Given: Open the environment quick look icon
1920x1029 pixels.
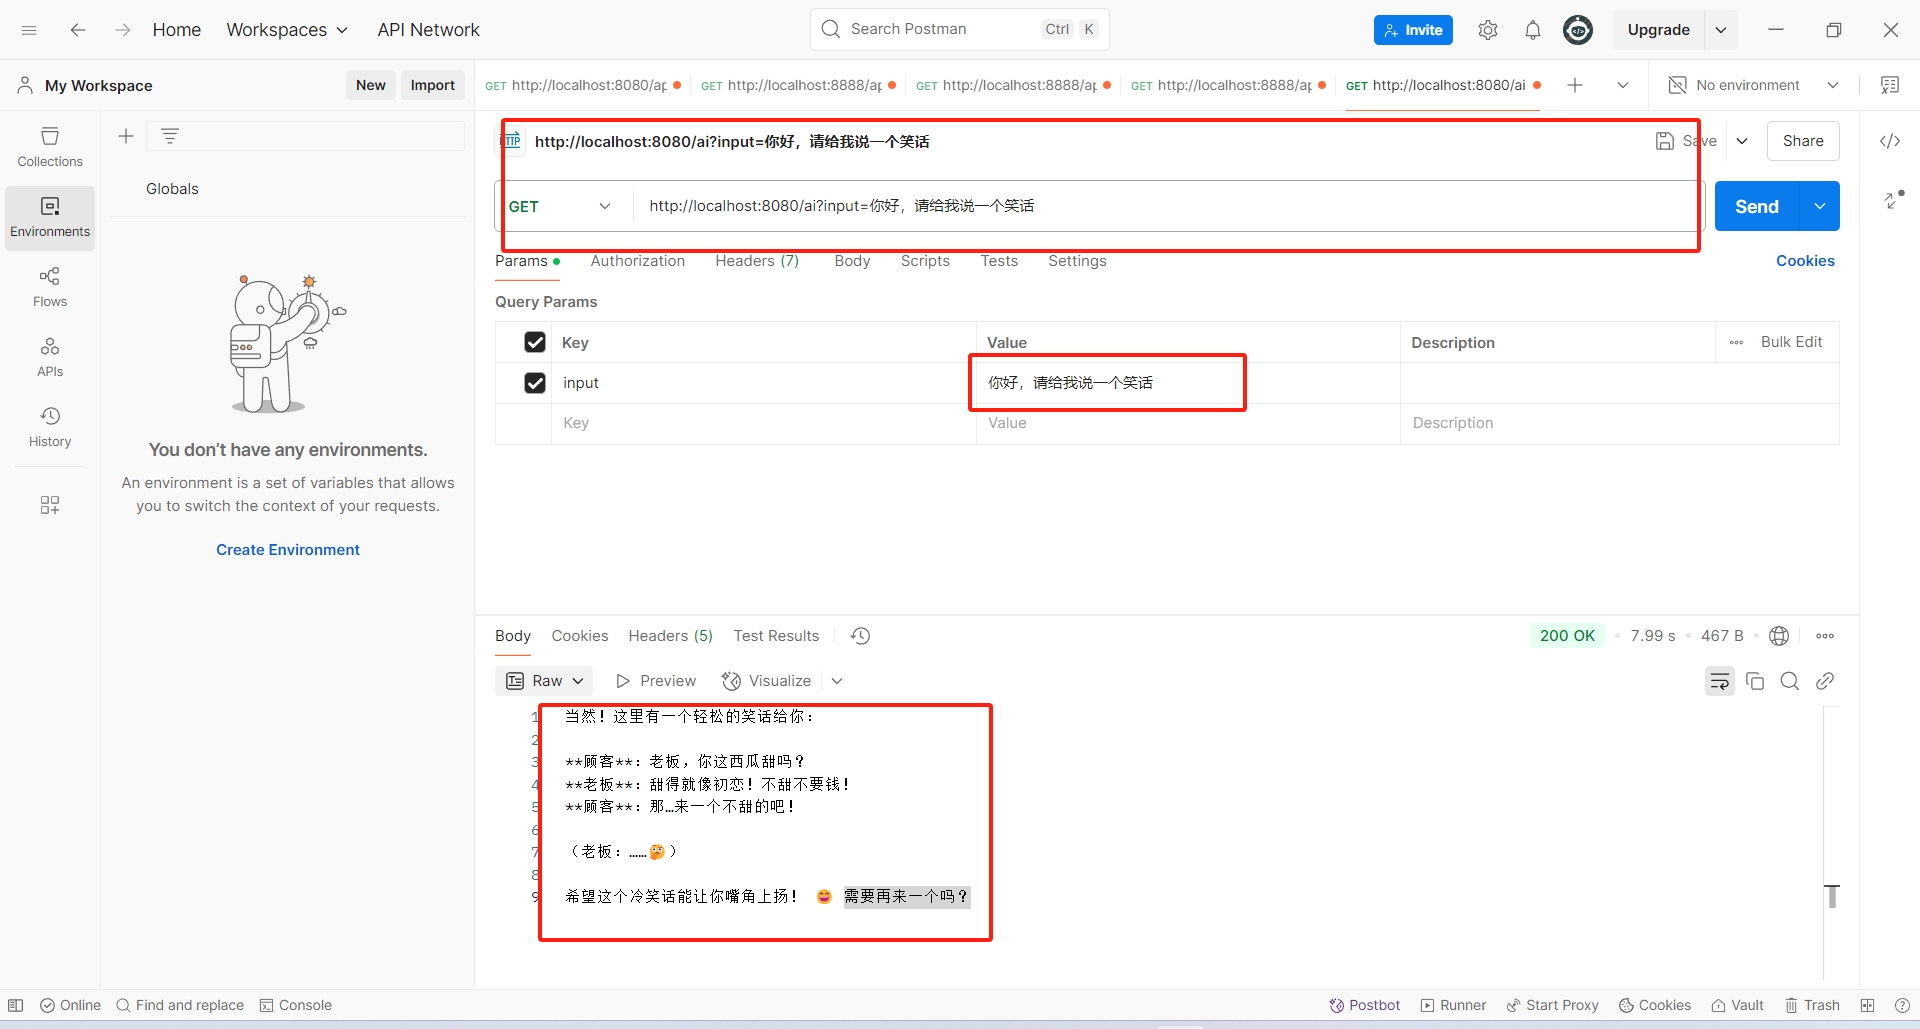Looking at the screenshot, I should coord(1890,85).
